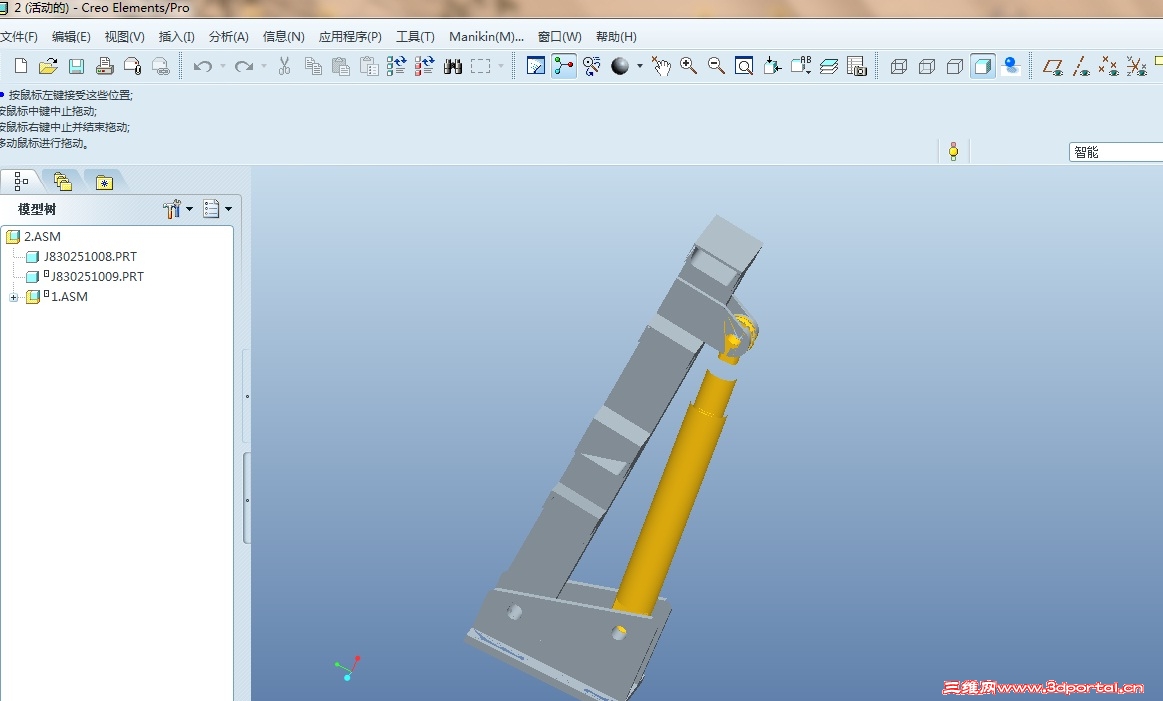Click the Zoom Out magnifier

tap(716, 66)
